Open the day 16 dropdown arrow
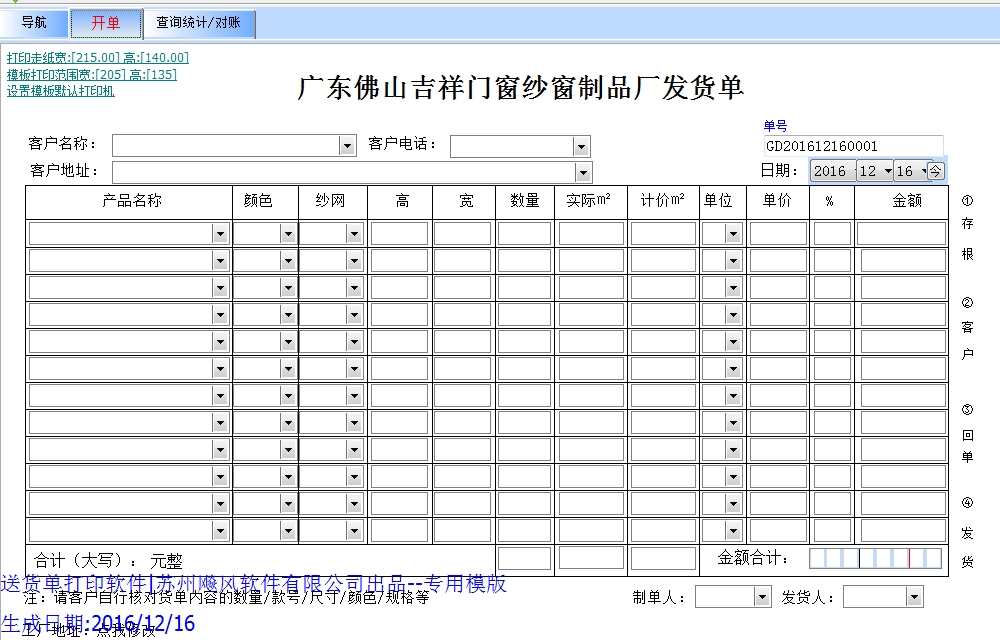Viewport: 1000px width, 640px height. pyautogui.click(x=923, y=171)
